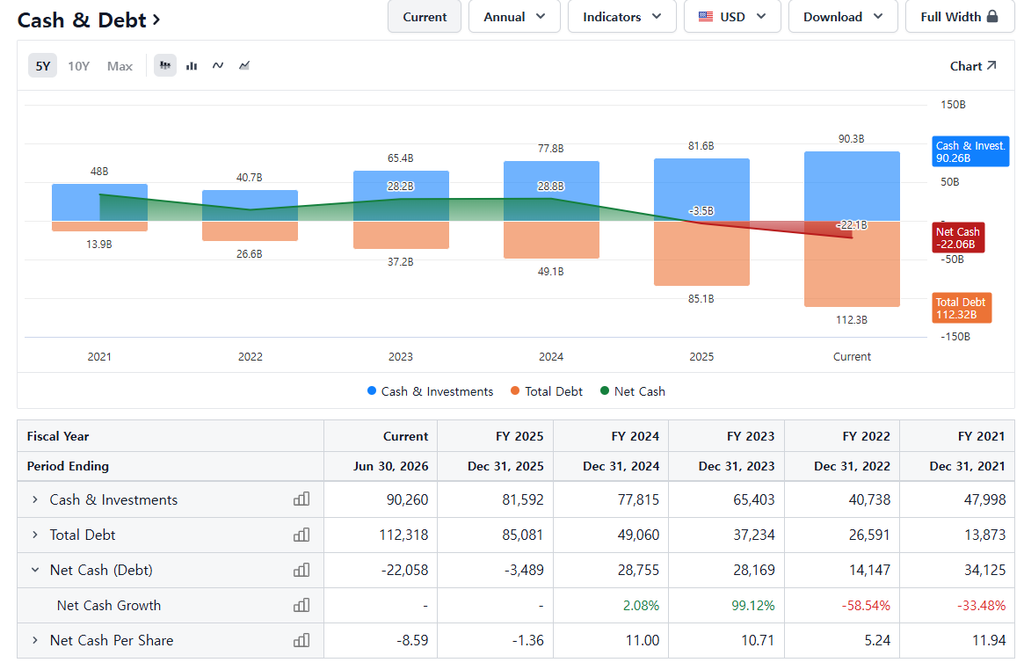Viewport: 1024px width, 664px height.
Task: Open the Annual period dropdown
Action: coord(514,17)
